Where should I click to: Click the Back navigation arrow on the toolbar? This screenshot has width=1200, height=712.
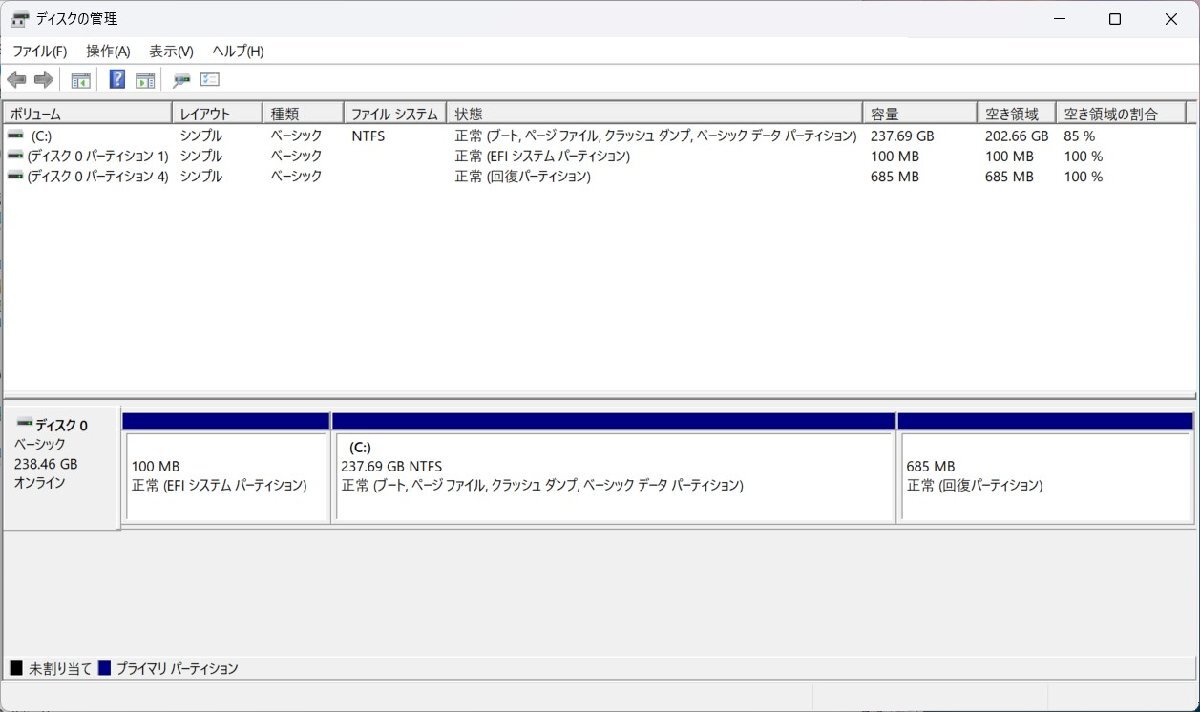(x=17, y=80)
